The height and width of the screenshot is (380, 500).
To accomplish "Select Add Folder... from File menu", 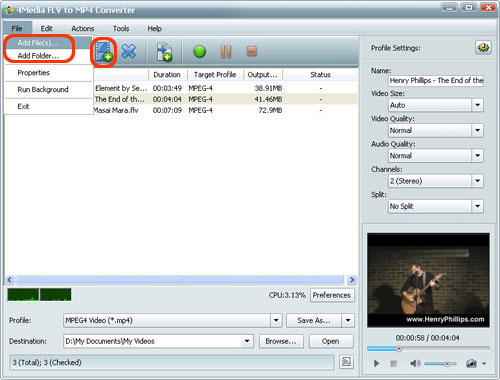I will click(38, 56).
